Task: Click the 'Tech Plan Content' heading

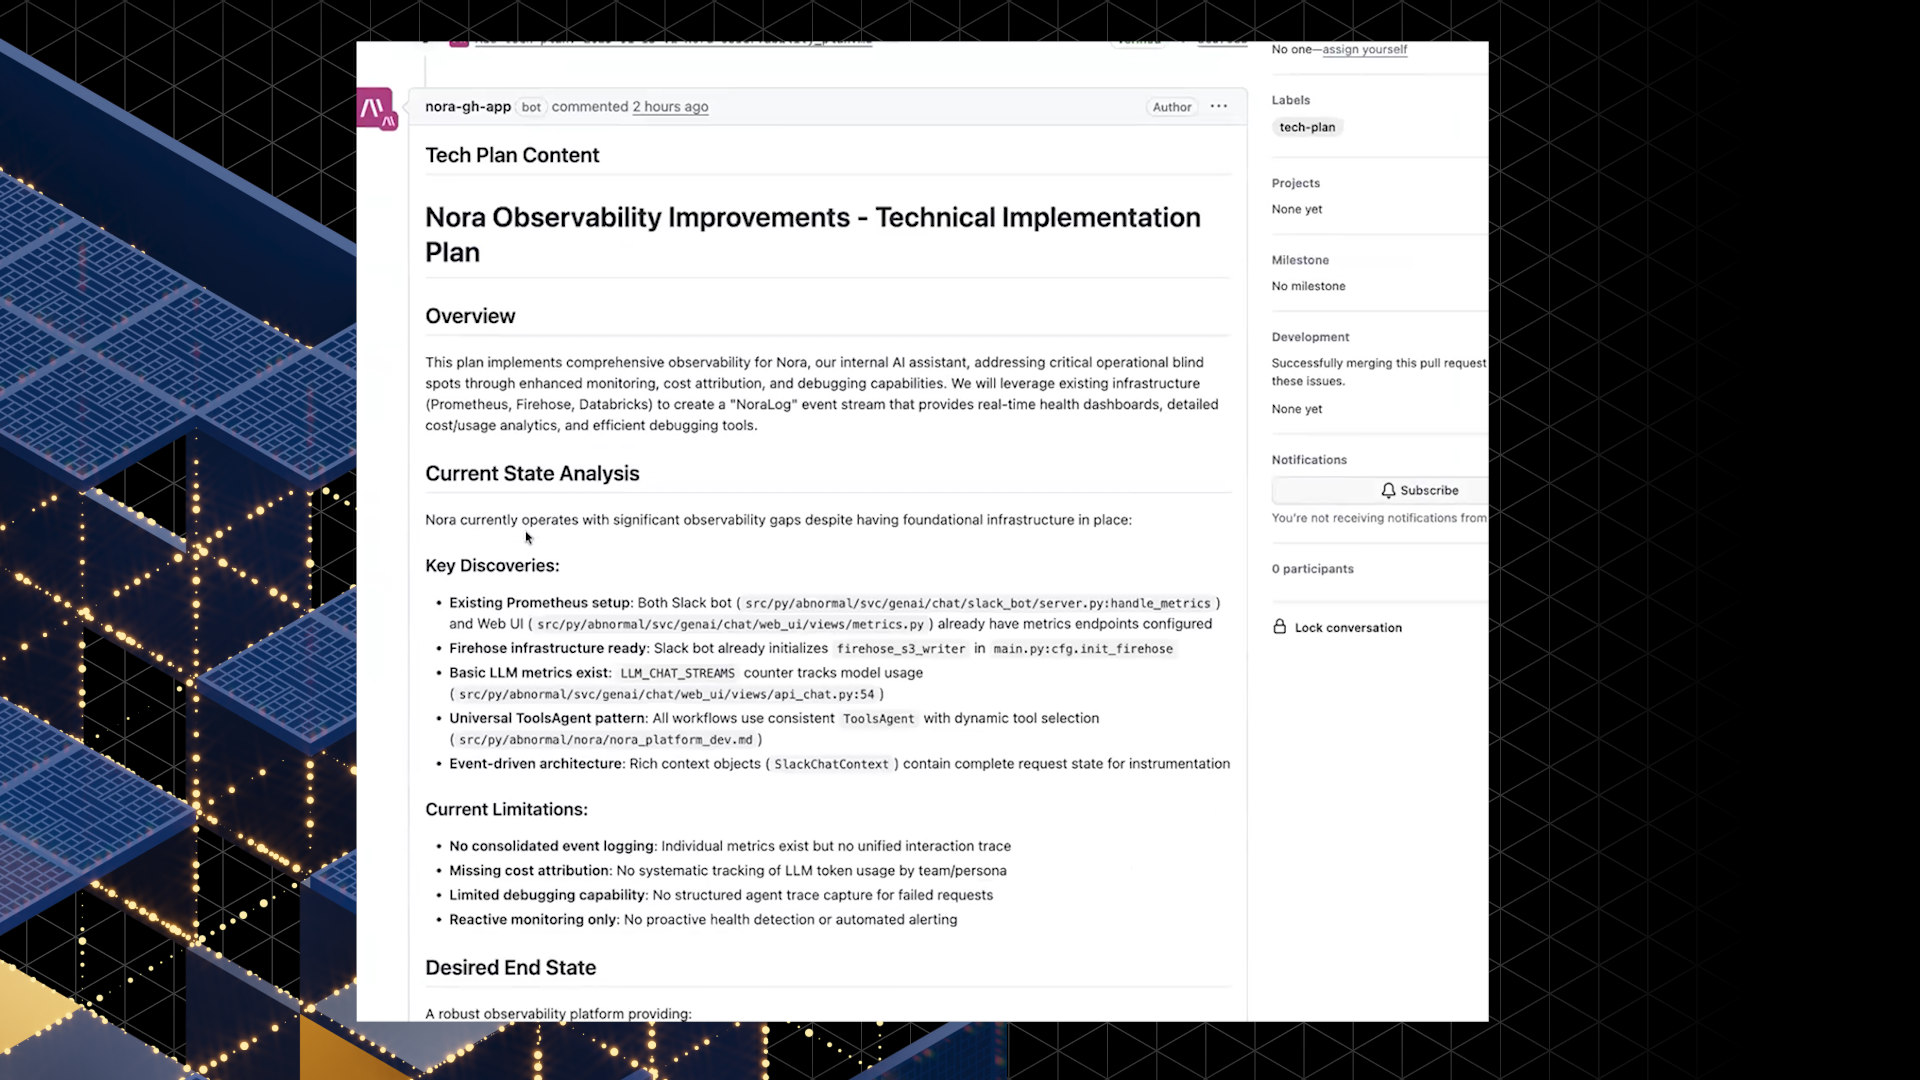Action: click(x=512, y=155)
